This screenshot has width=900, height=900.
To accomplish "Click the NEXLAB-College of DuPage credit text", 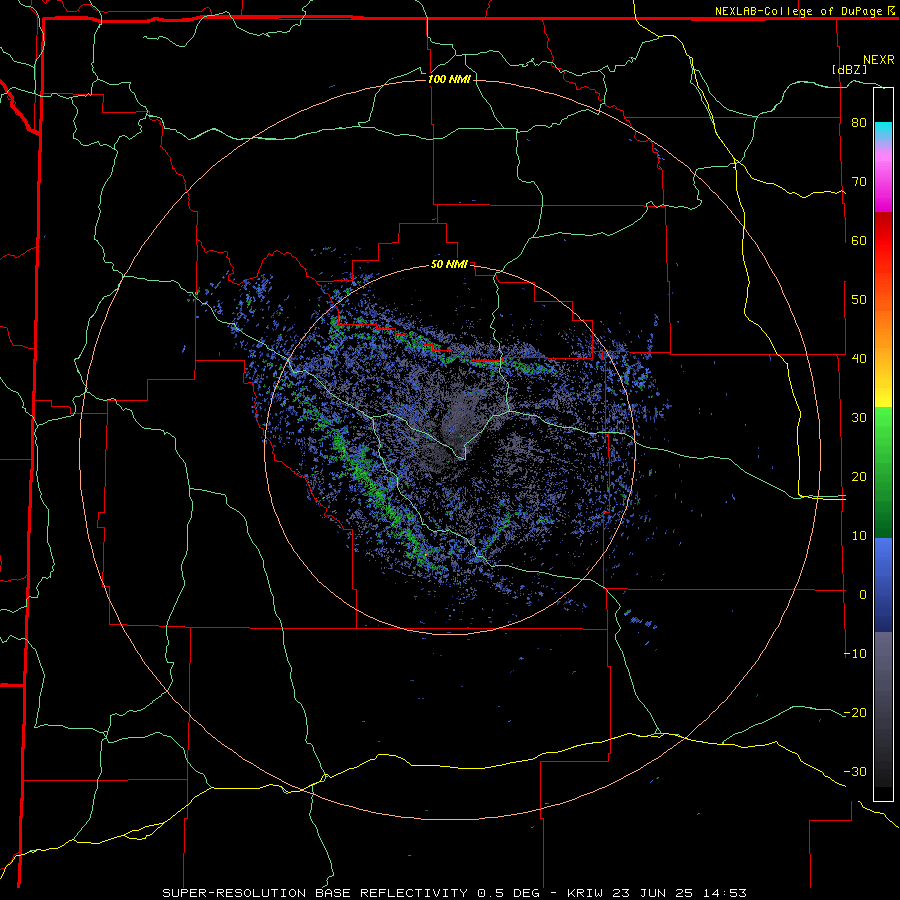I will point(799,11).
